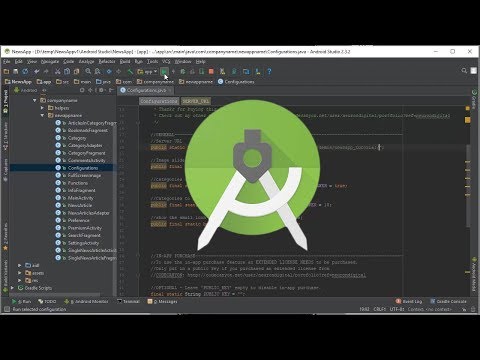
Task: Select NewsArticle class in project tree
Action: [x=80, y=205]
